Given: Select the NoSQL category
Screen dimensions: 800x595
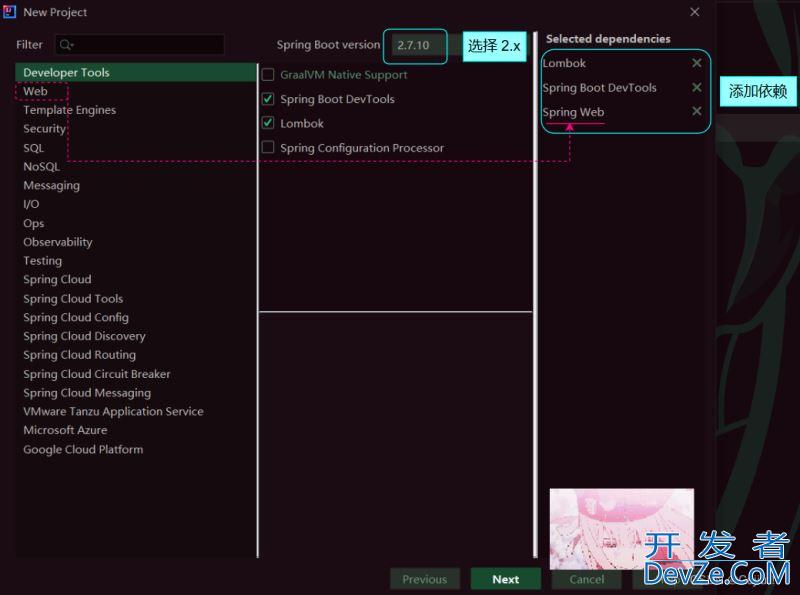Looking at the screenshot, I should [x=136, y=166].
